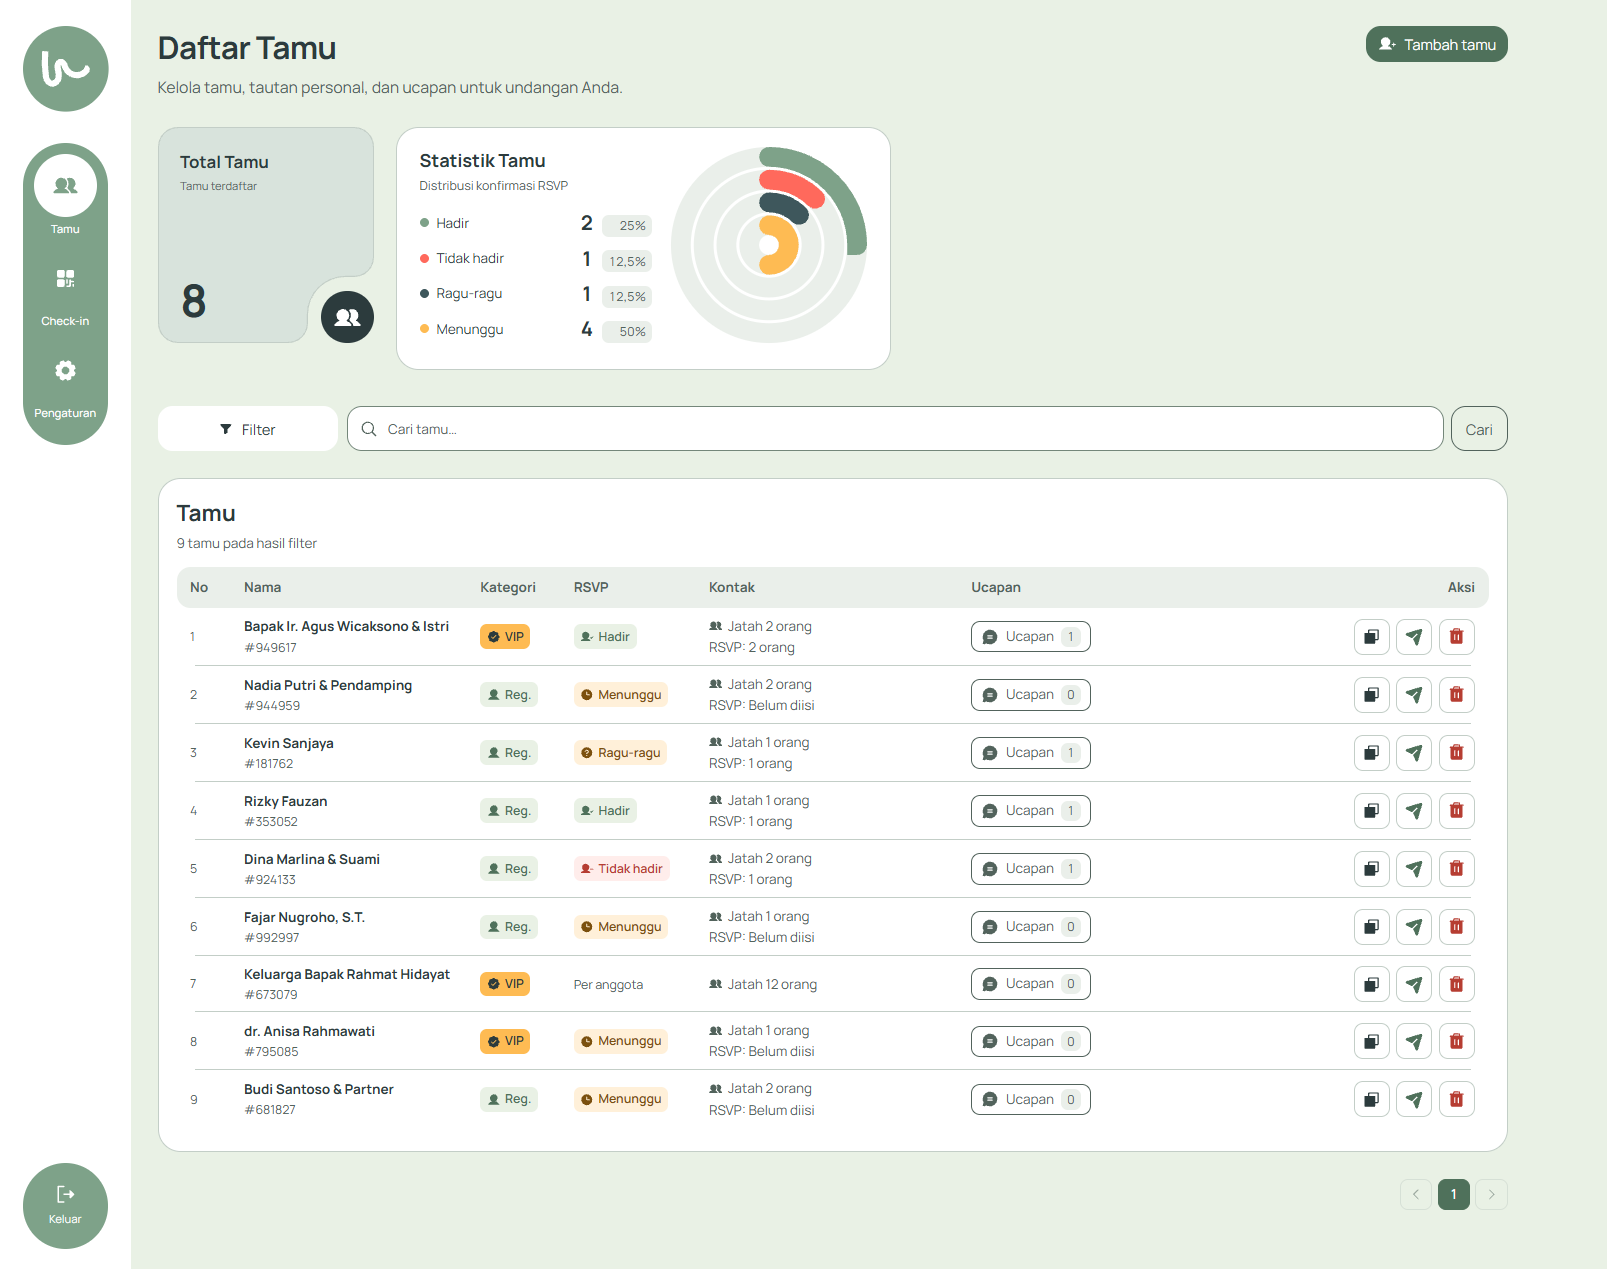Click the Hadir statistic row
1607x1269 pixels.
coord(535,224)
